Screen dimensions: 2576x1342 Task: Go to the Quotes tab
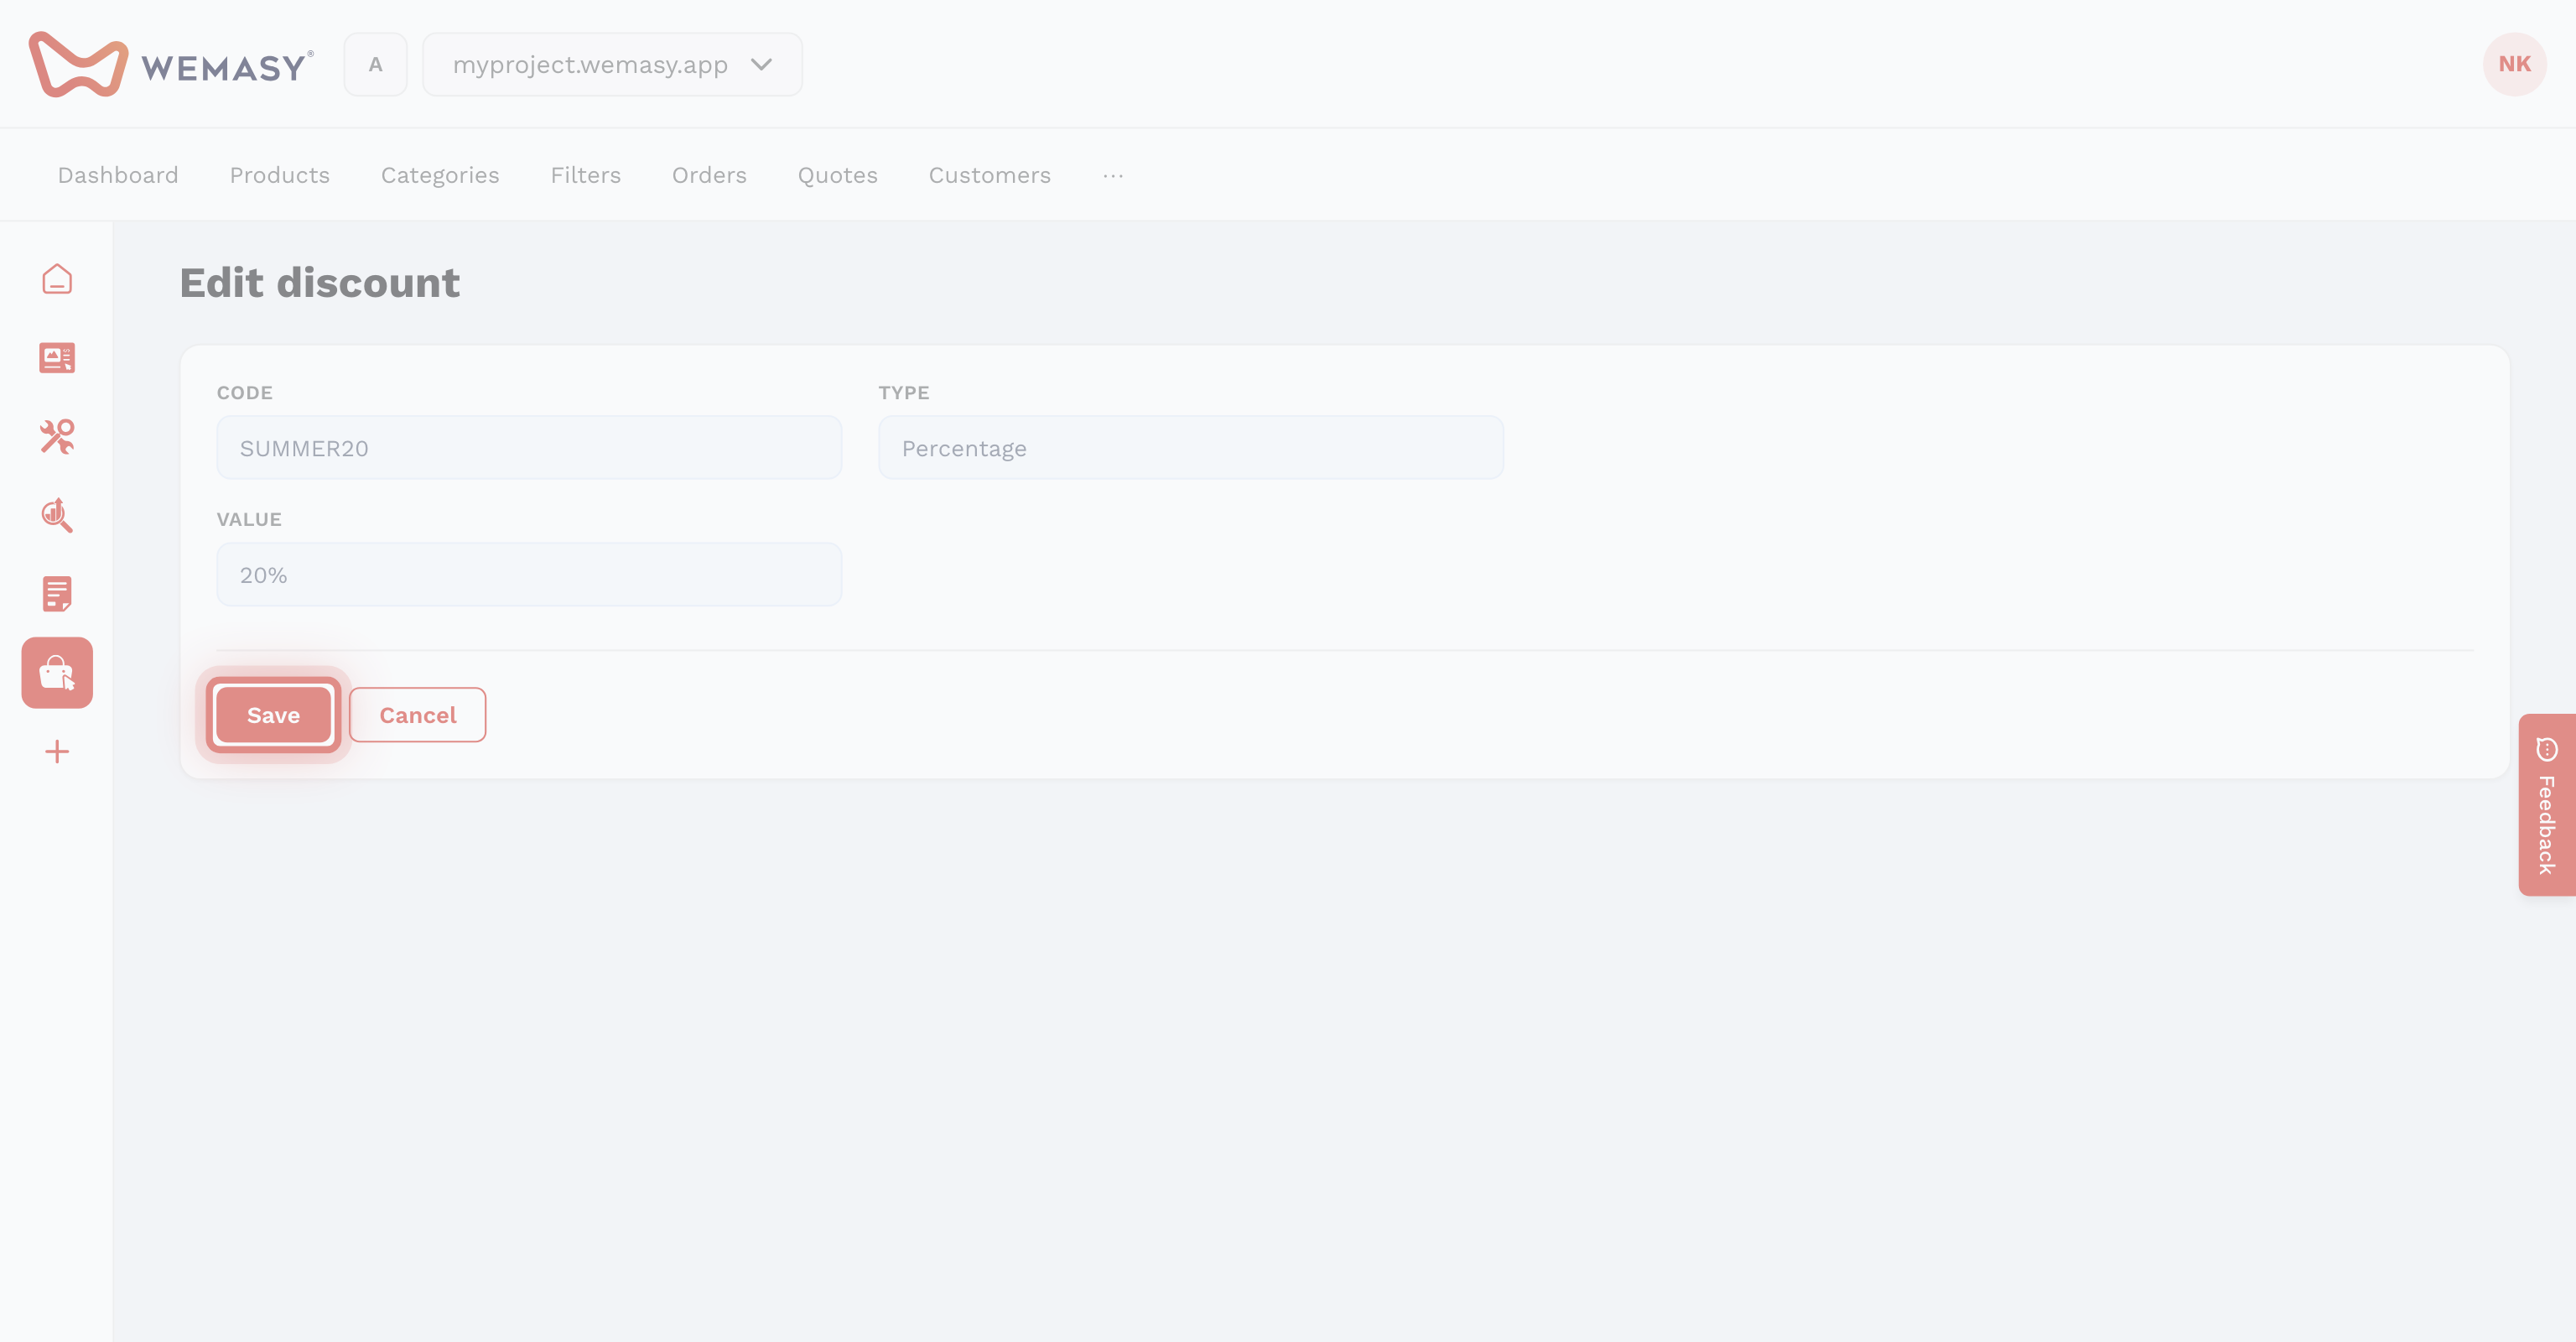click(x=838, y=175)
